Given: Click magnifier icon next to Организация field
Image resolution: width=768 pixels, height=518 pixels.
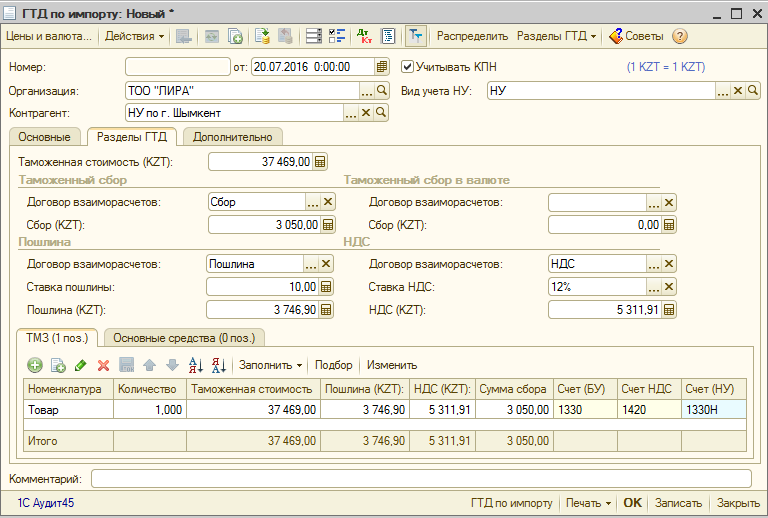Looking at the screenshot, I should 381,90.
